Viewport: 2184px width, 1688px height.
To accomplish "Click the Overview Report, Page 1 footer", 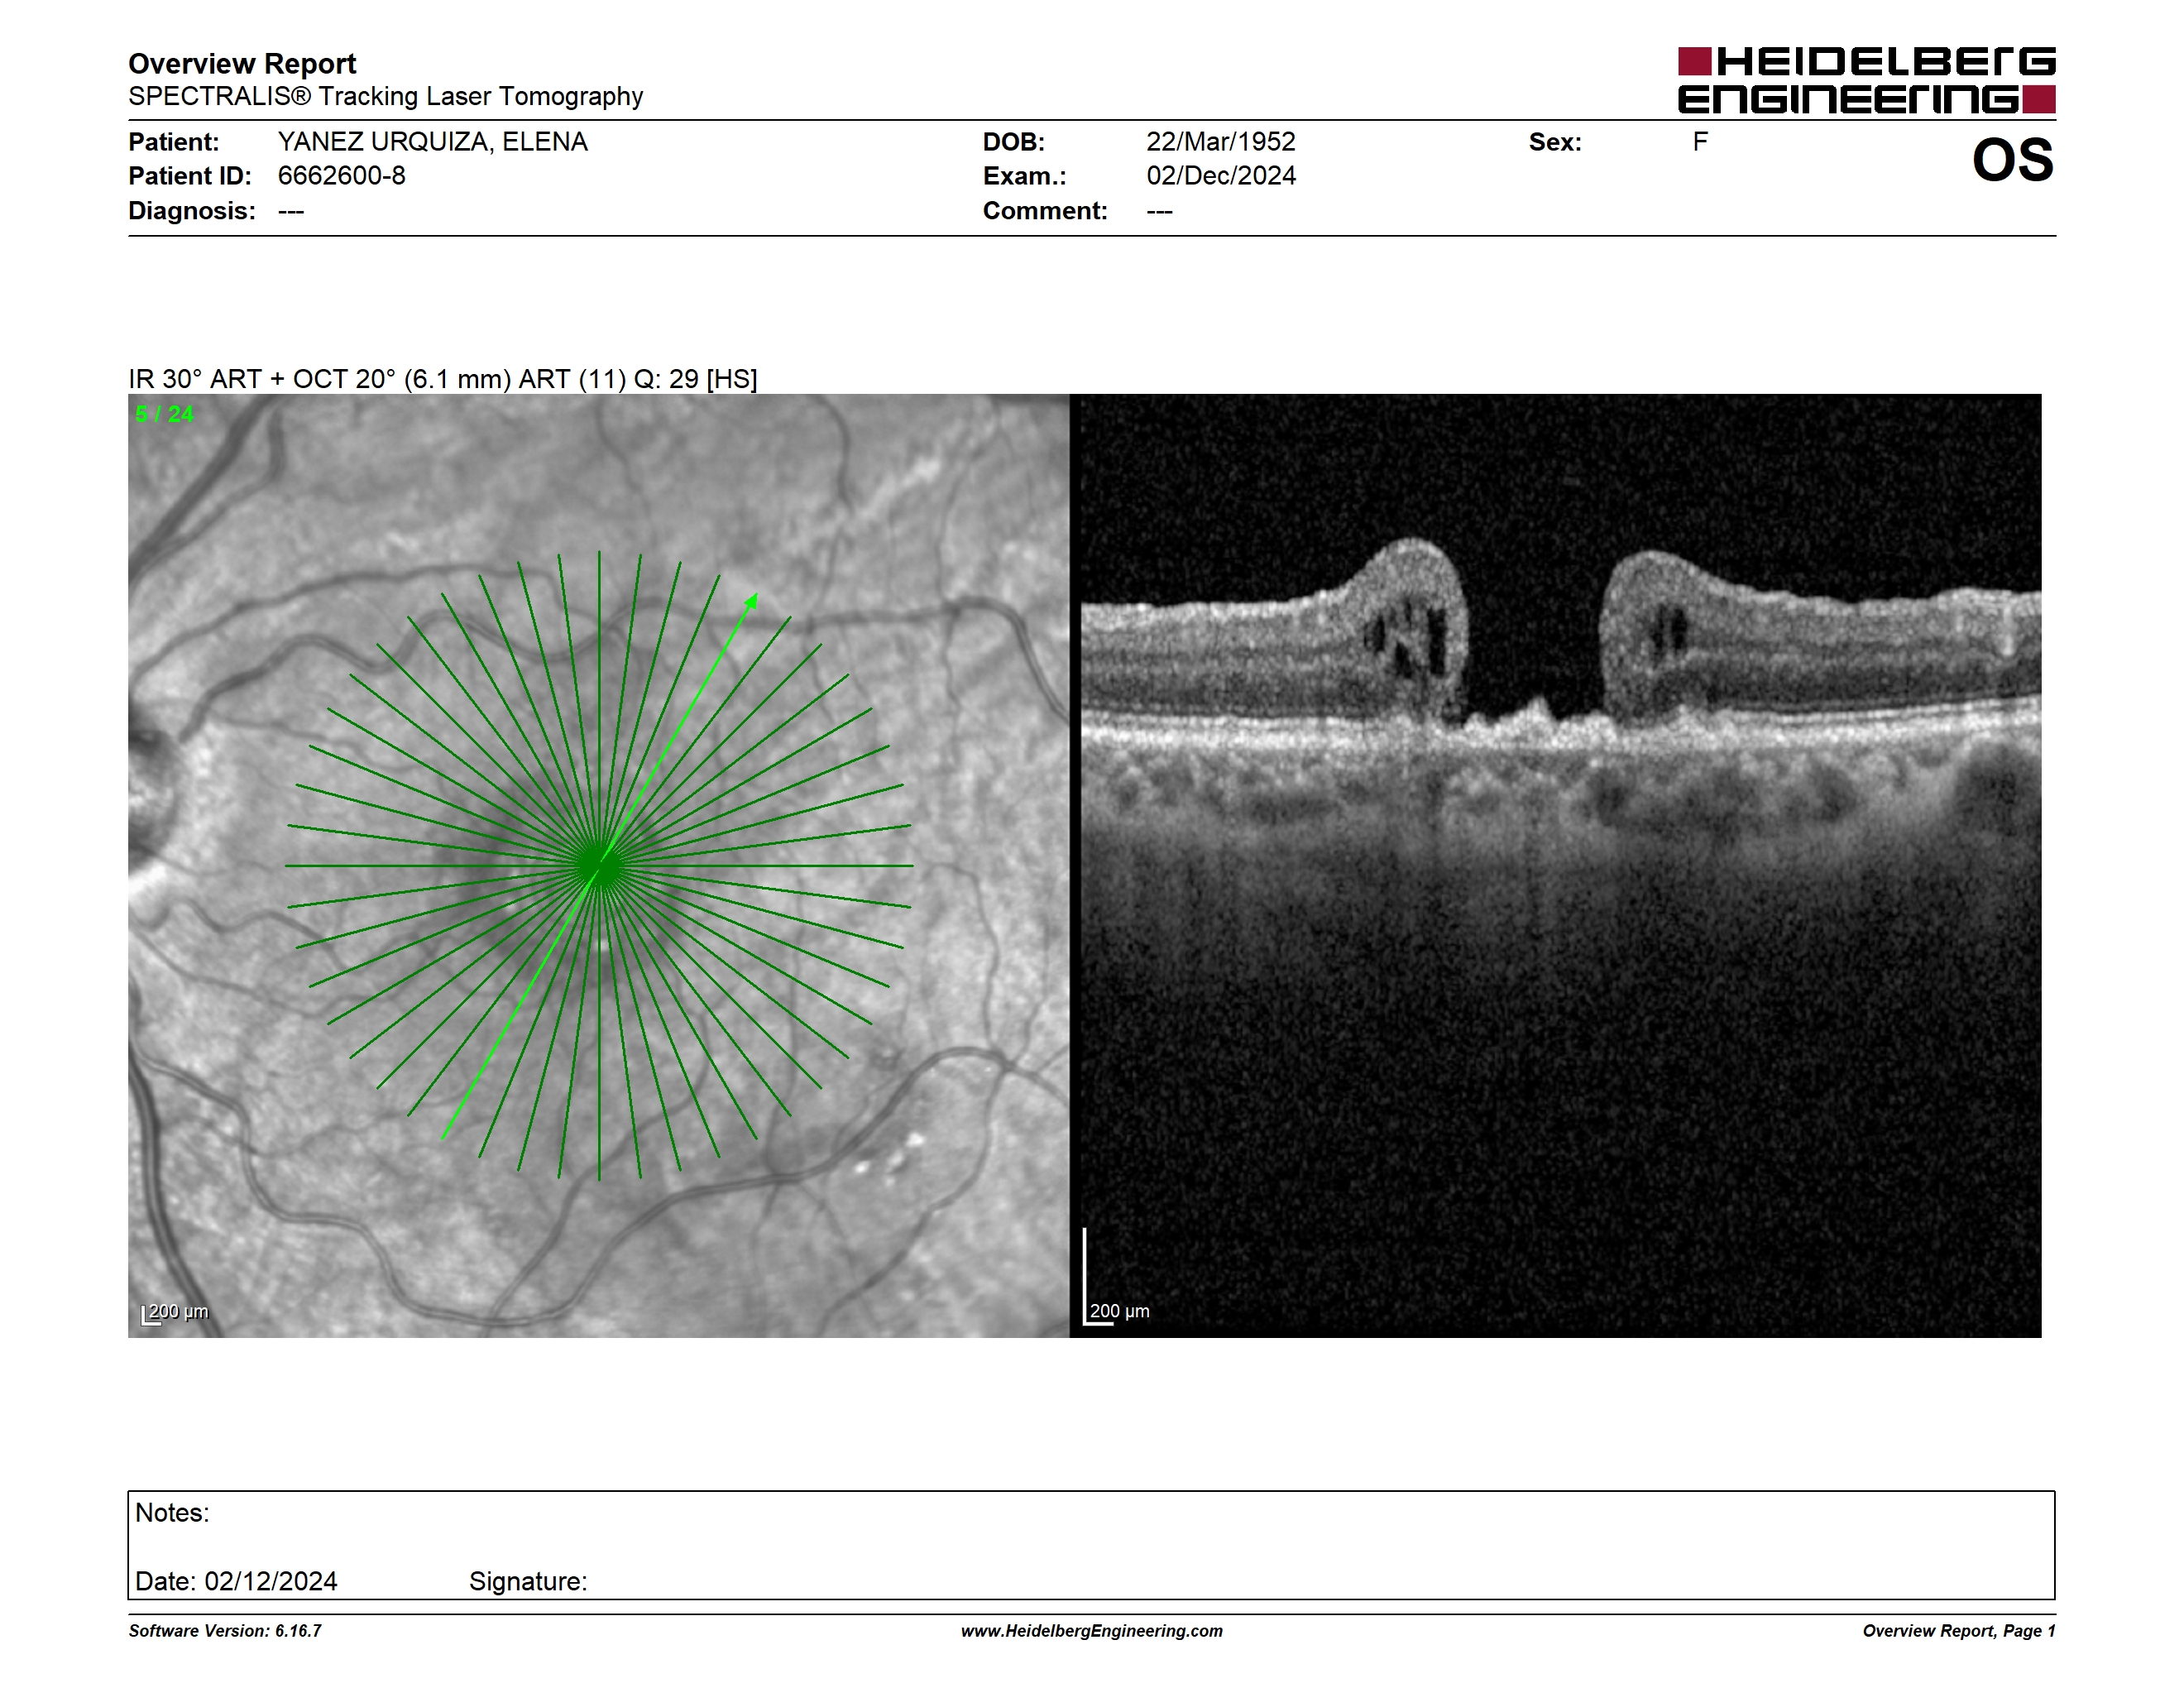I will [1958, 1631].
